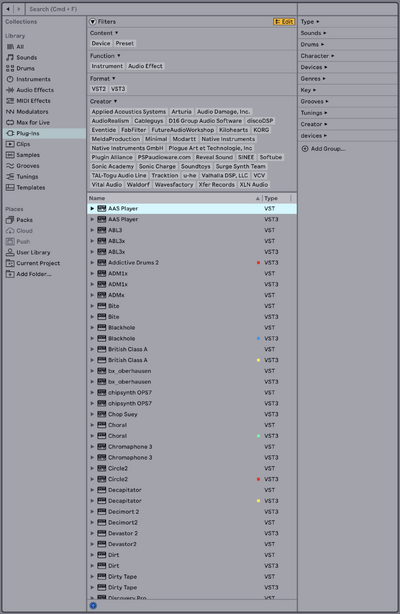Open the Templates category
The height and width of the screenshot is (614, 400).
click(x=31, y=188)
